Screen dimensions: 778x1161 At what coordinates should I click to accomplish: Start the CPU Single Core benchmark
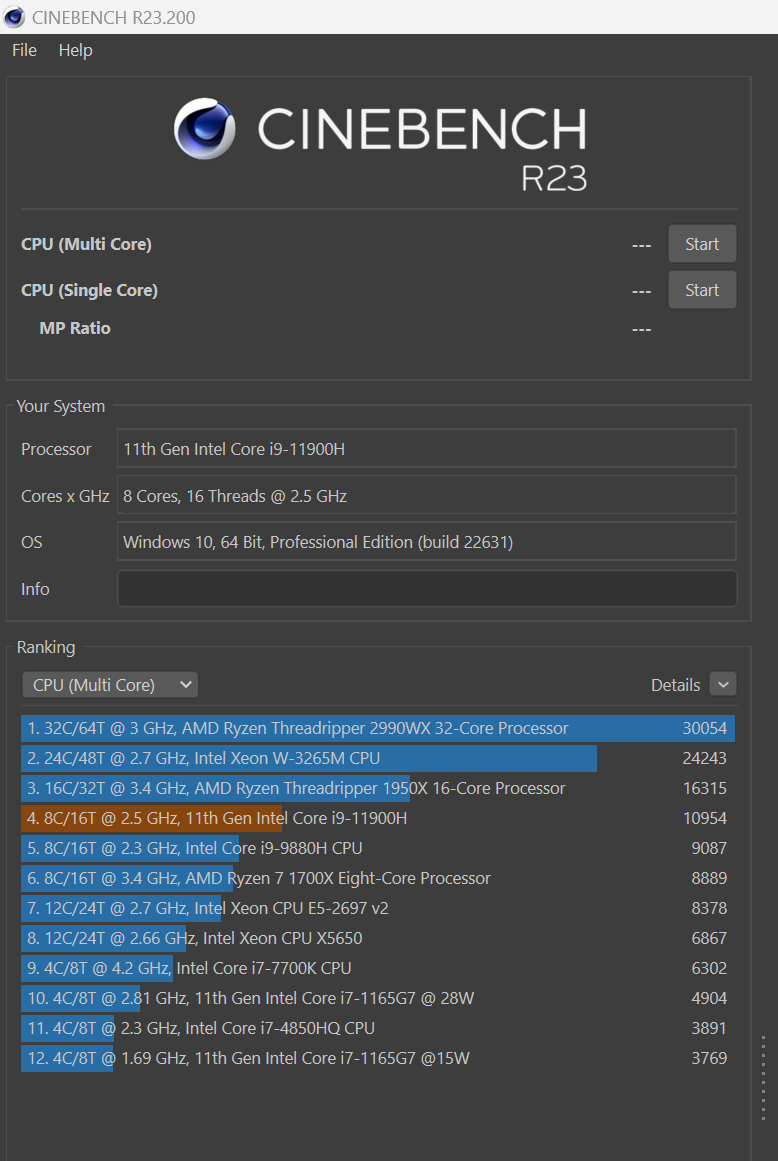tap(702, 290)
